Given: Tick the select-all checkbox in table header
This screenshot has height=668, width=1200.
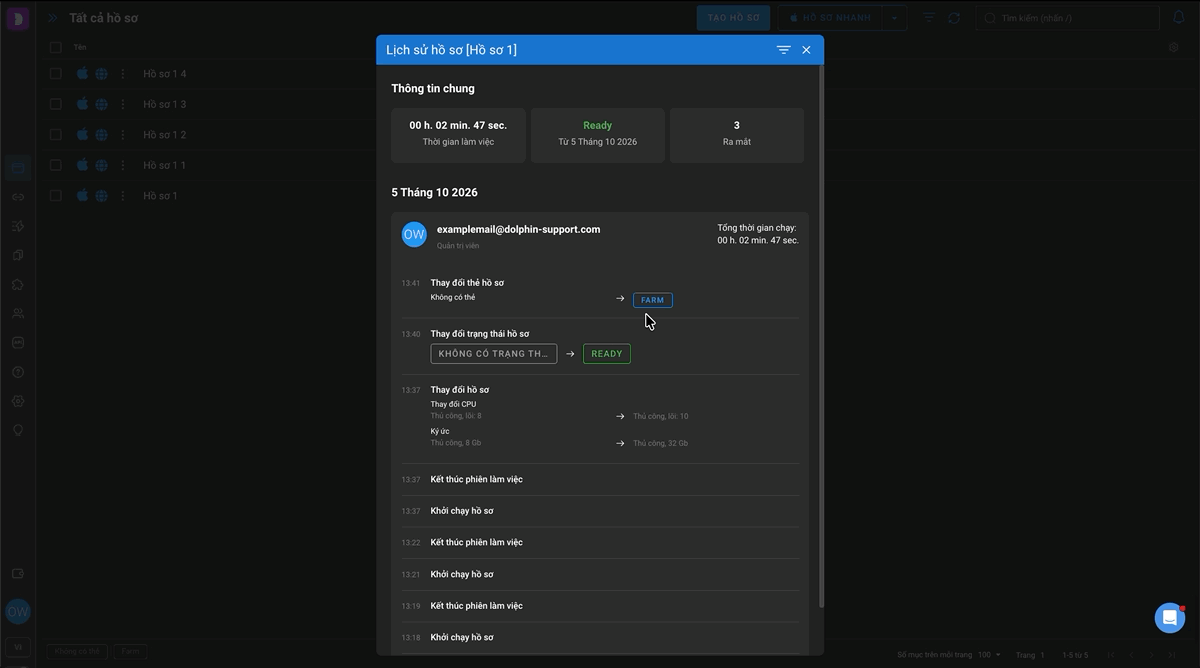Looking at the screenshot, I should click(x=56, y=47).
